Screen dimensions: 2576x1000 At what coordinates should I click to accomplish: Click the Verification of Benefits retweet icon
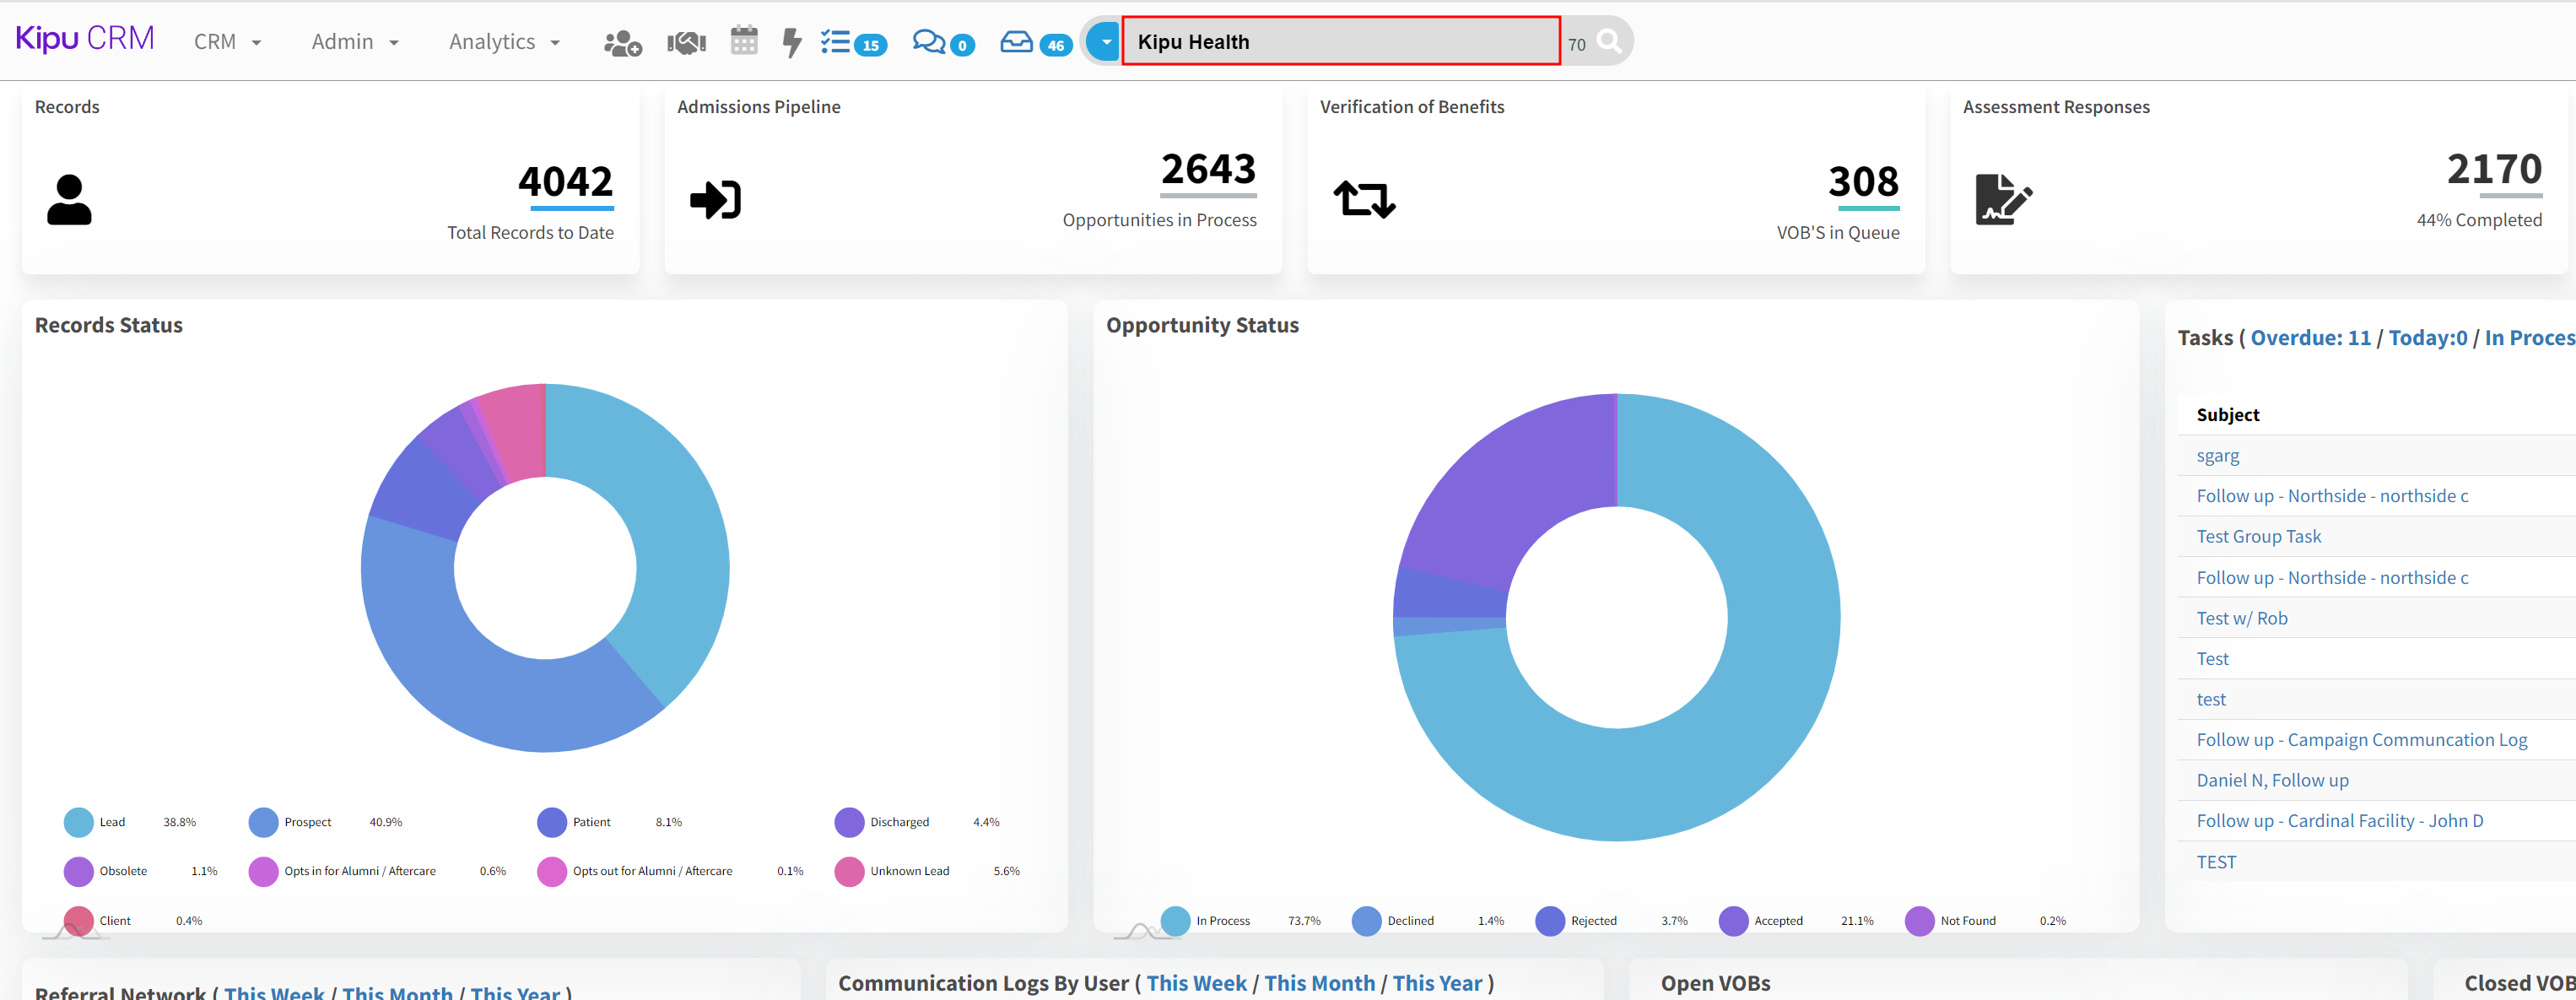[x=1364, y=199]
